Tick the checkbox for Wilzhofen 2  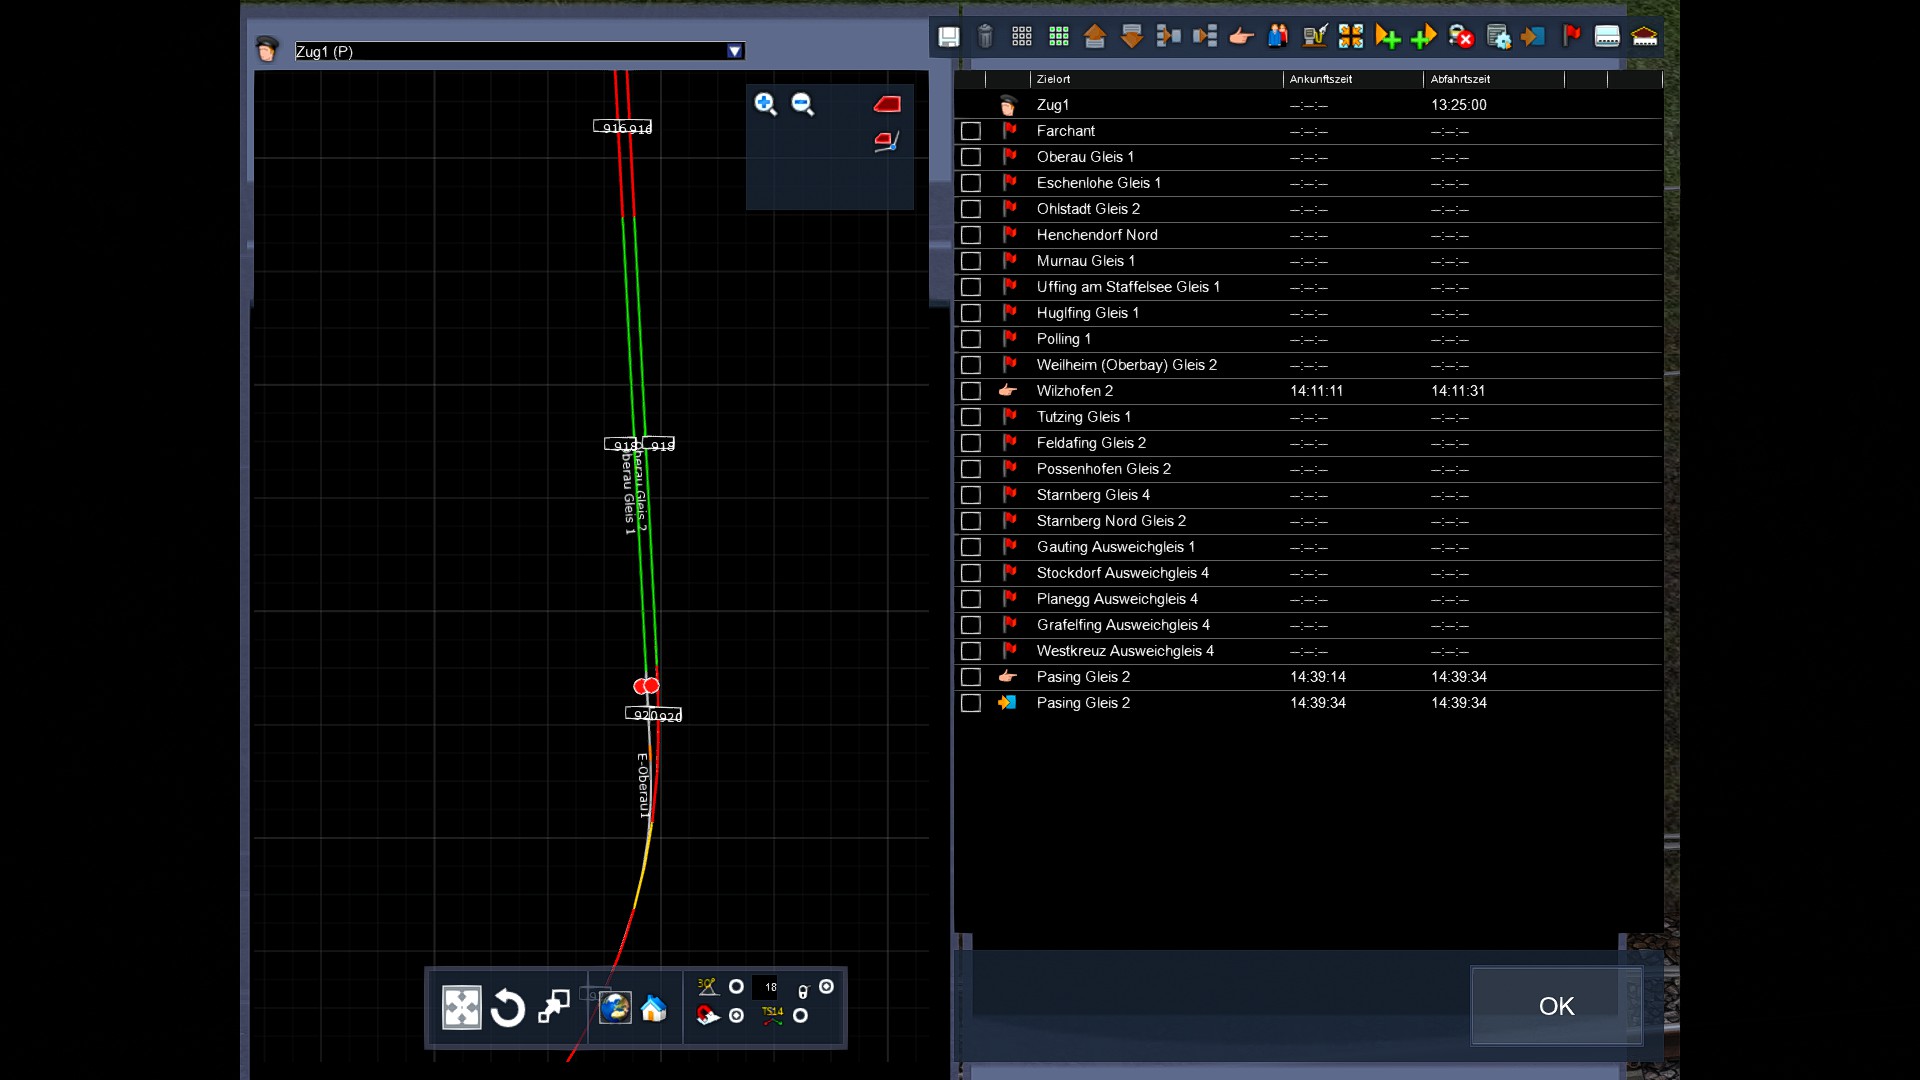(970, 391)
